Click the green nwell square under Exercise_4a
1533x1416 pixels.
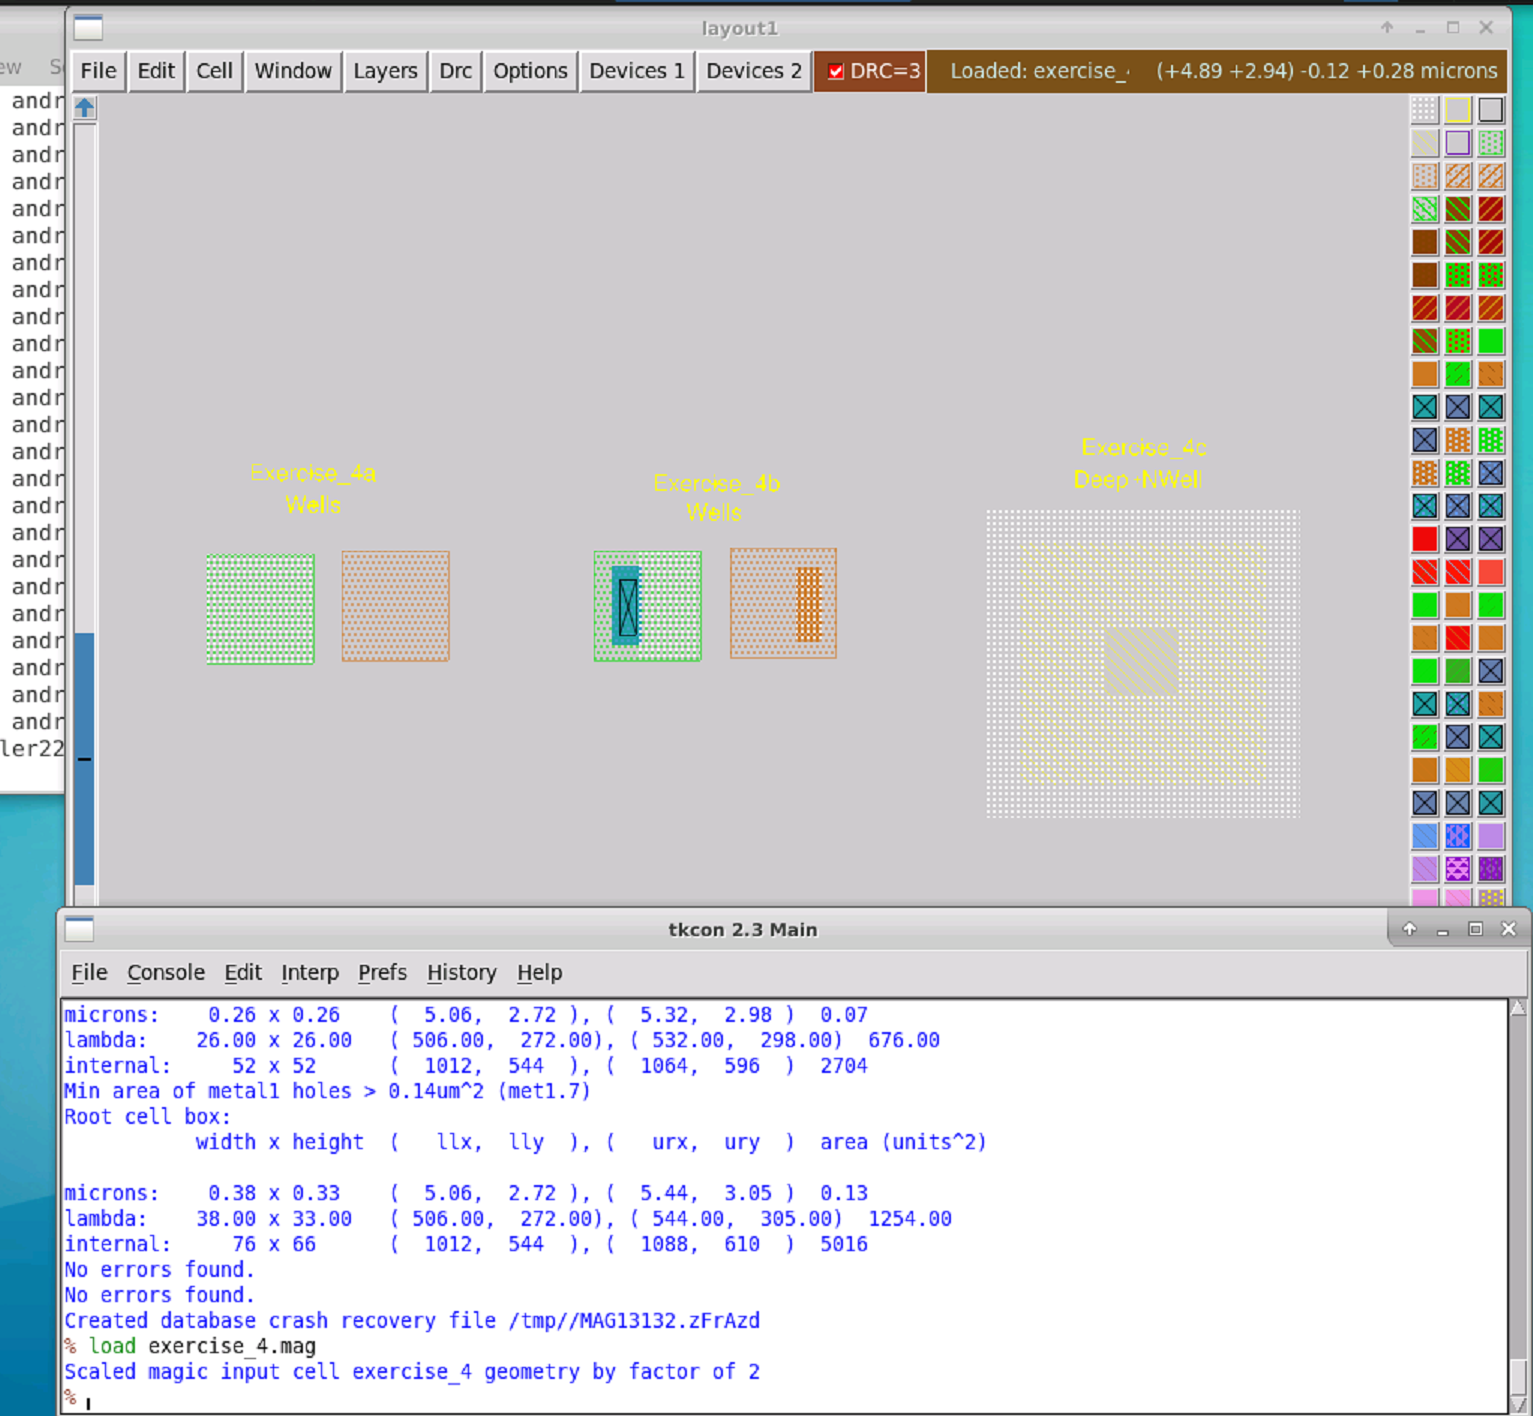click(260, 609)
